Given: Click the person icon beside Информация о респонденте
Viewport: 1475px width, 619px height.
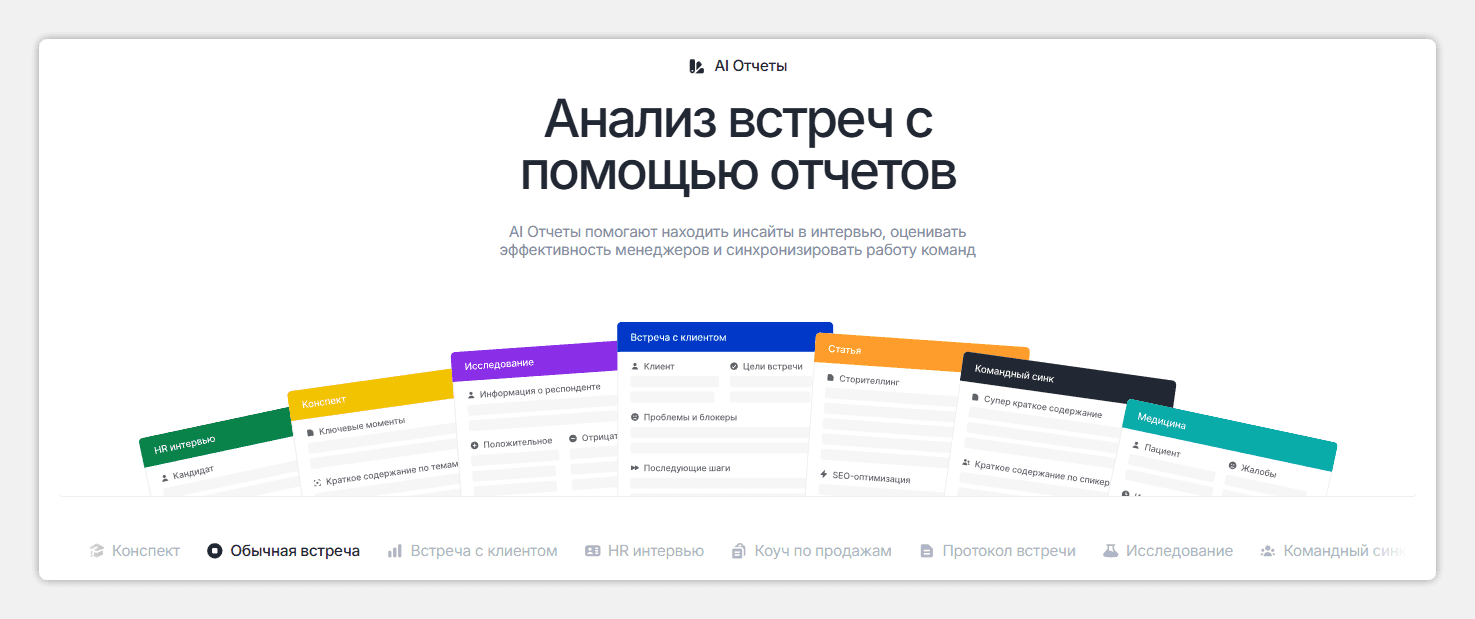Looking at the screenshot, I should click(471, 395).
